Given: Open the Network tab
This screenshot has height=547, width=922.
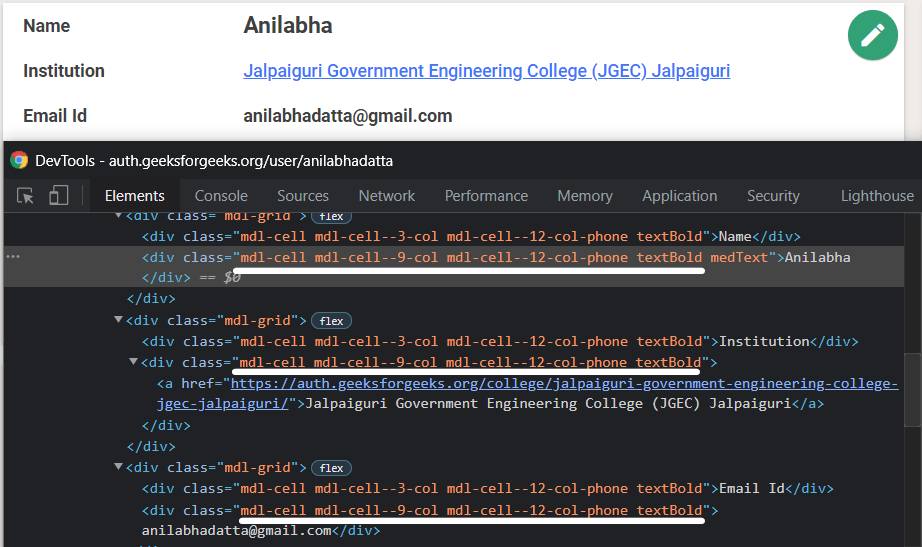Looking at the screenshot, I should tap(386, 196).
